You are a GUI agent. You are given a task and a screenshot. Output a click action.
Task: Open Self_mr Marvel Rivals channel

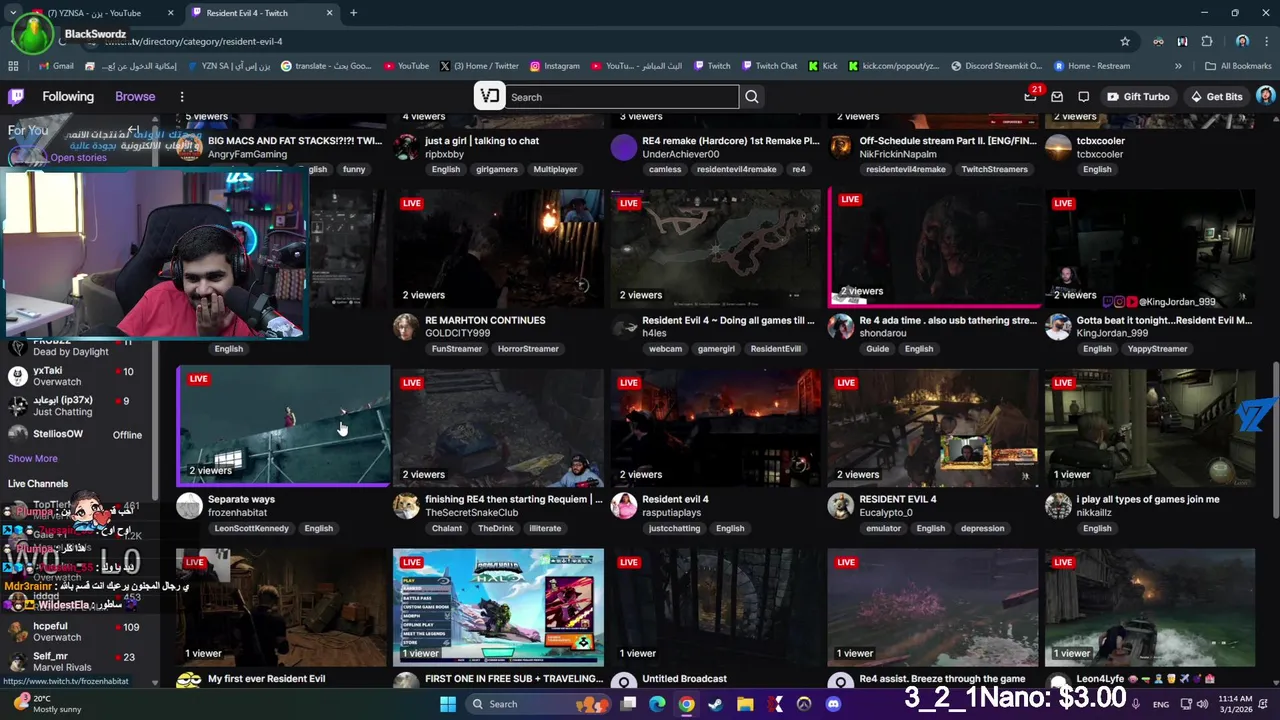(x=78, y=661)
